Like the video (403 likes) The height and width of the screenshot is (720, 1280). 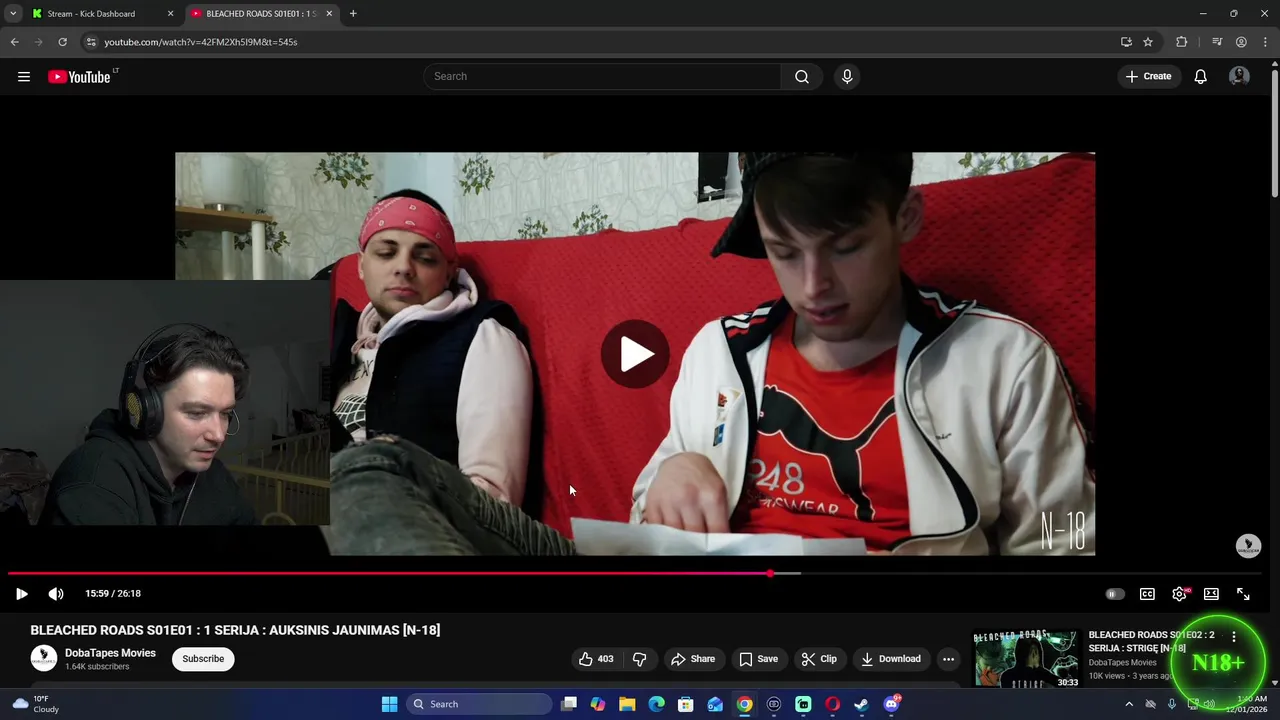pos(596,659)
